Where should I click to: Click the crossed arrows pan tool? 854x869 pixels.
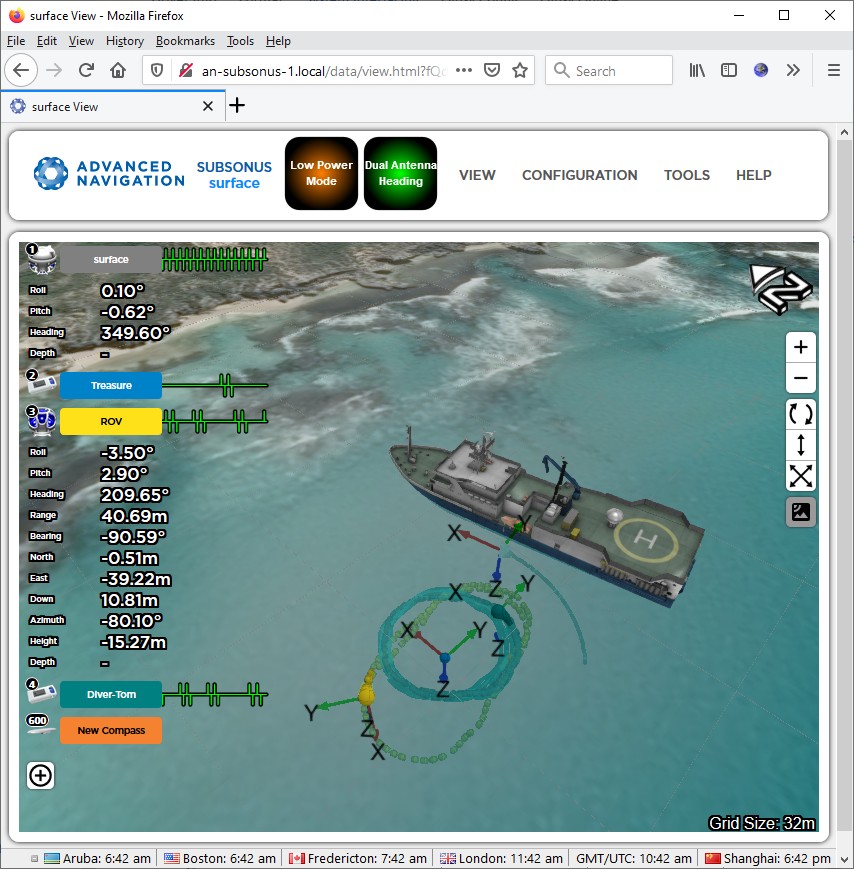click(800, 476)
